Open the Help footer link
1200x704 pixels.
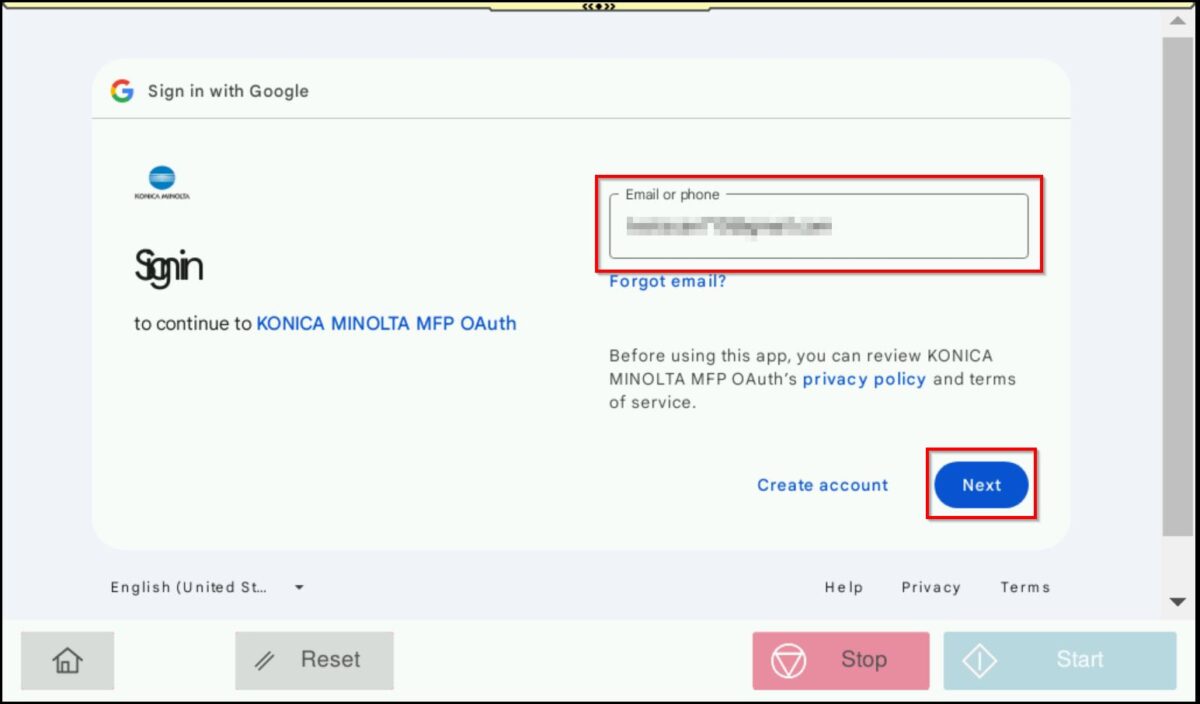843,588
